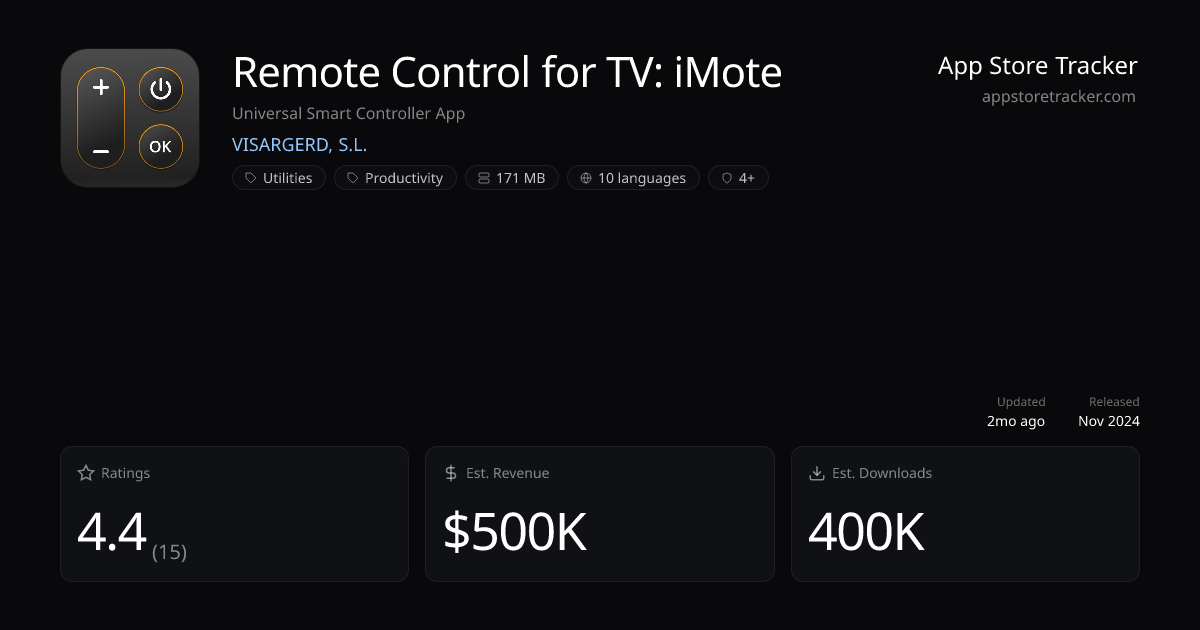Click the globe icon in languages tag
The height and width of the screenshot is (630, 1200).
pos(585,178)
